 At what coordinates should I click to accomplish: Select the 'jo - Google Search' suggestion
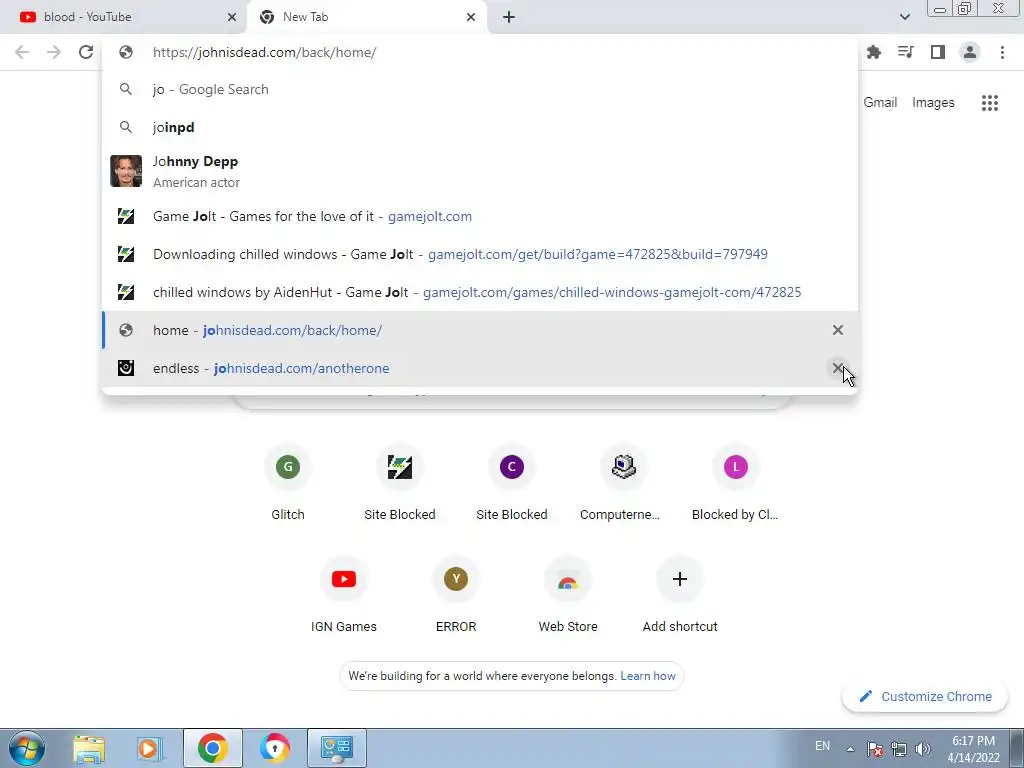click(480, 89)
